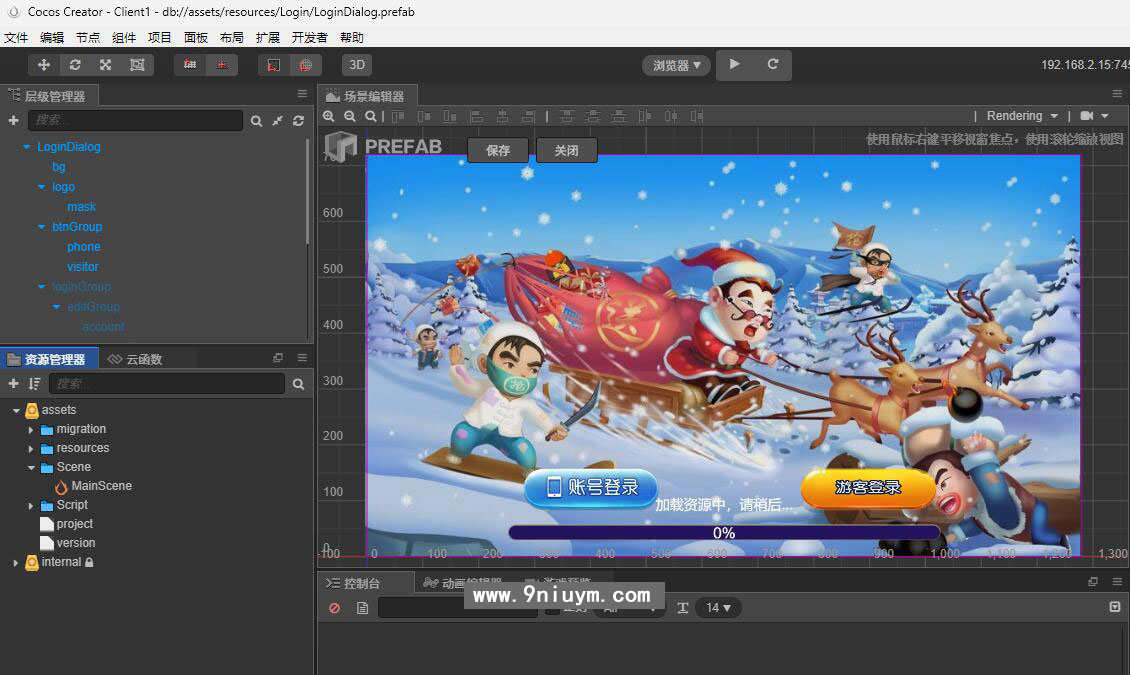Select the scale transform tool
Image resolution: width=1130 pixels, height=675 pixels.
pyautogui.click(x=105, y=65)
